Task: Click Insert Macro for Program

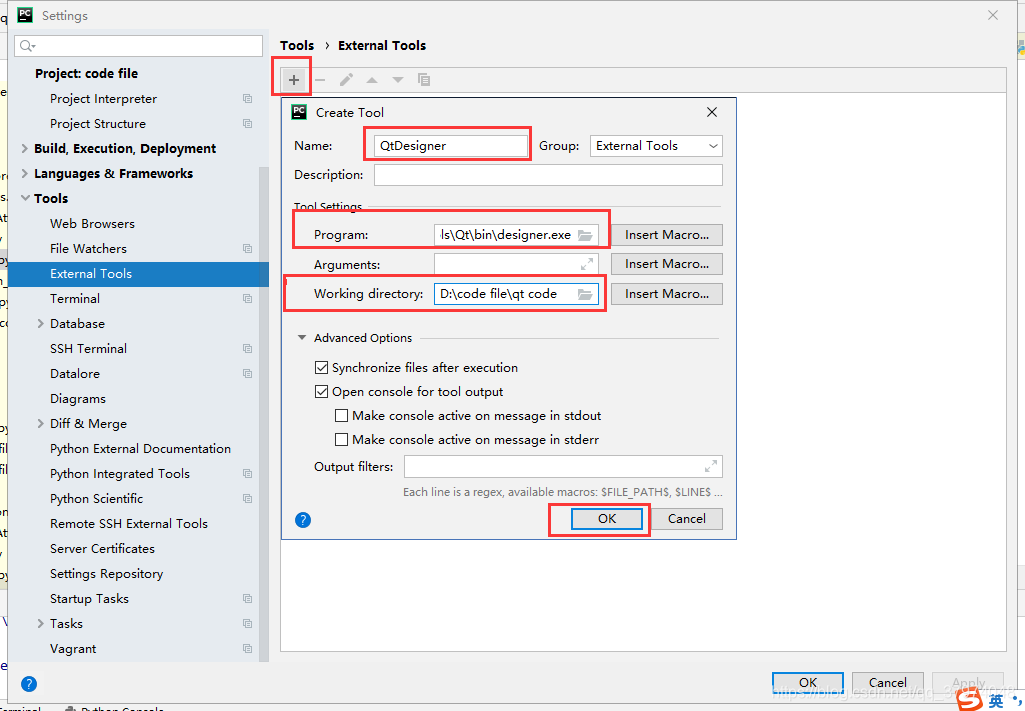Action: [x=667, y=235]
